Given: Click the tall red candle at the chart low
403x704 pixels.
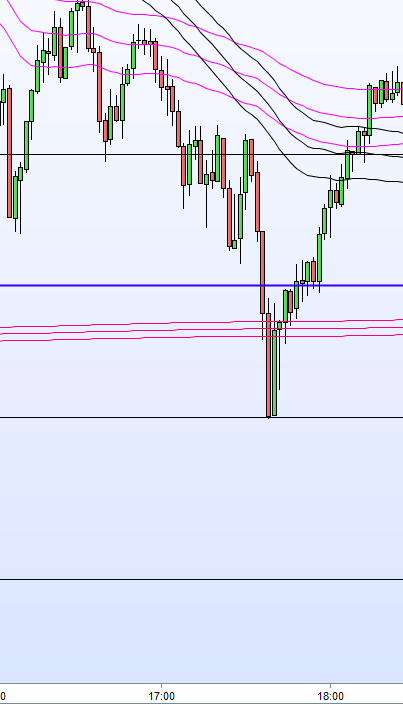Looking at the screenshot, I should point(268,365).
